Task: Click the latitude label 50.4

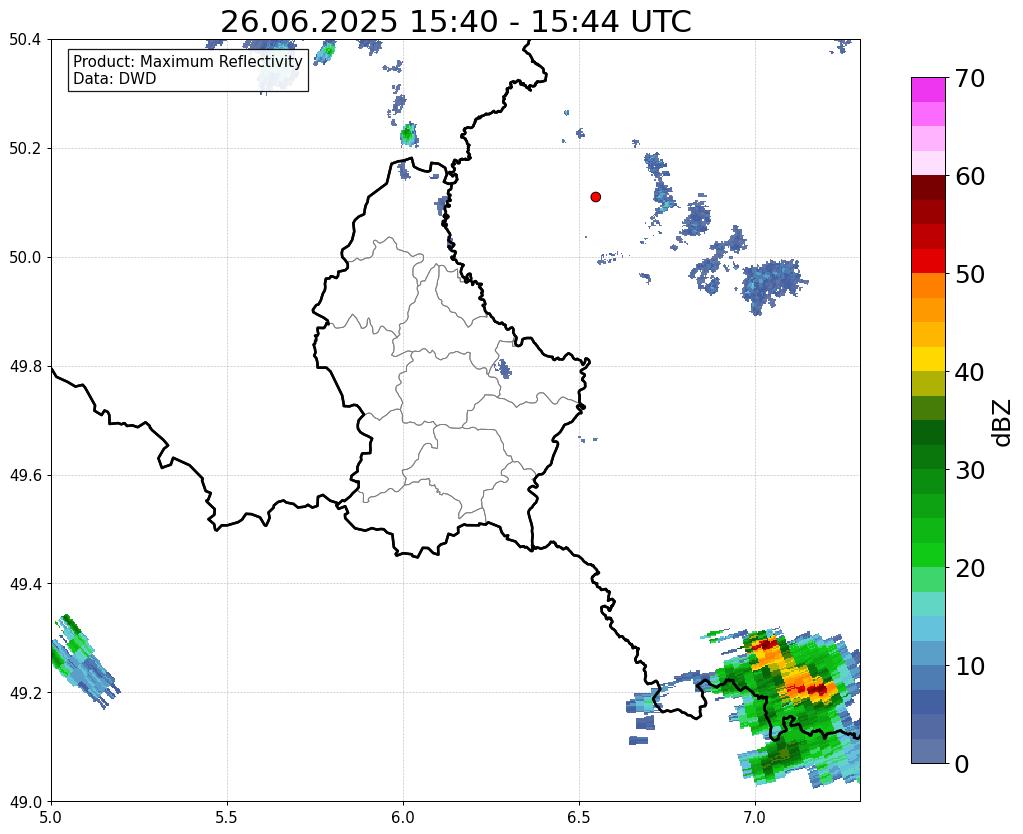Action: click(x=25, y=40)
